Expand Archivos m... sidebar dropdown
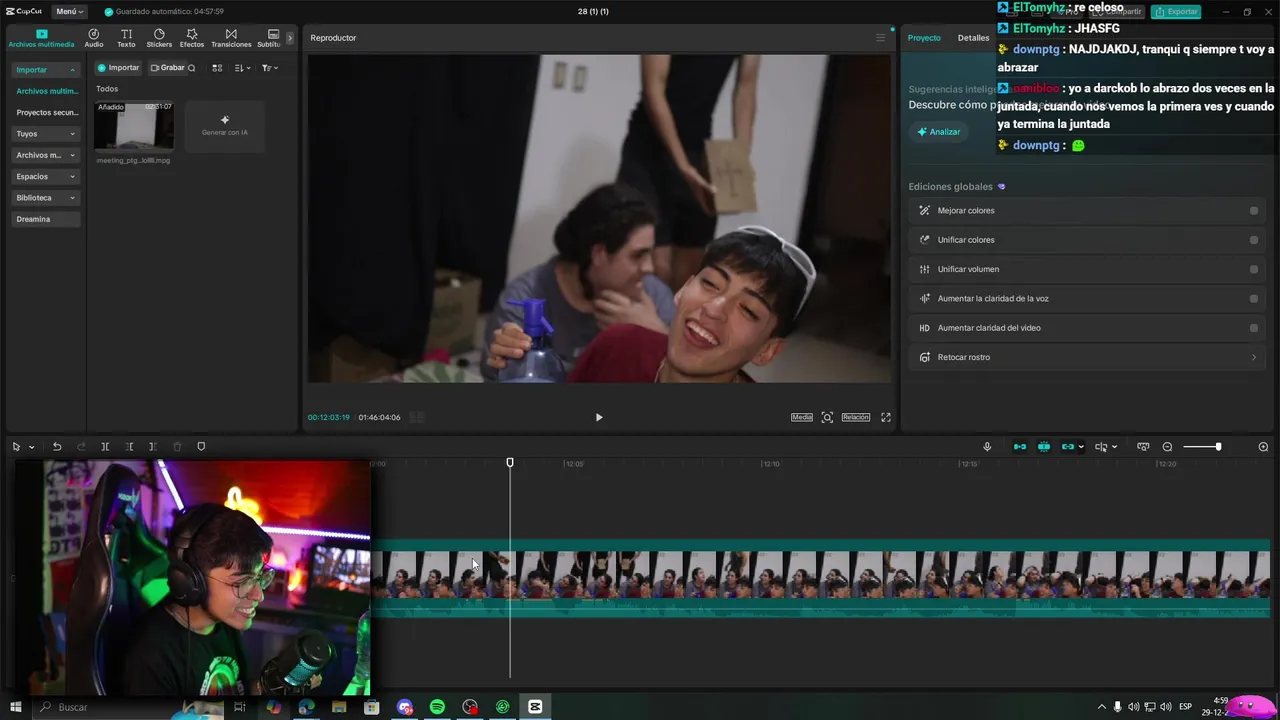Image resolution: width=1280 pixels, height=720 pixels. point(46,155)
